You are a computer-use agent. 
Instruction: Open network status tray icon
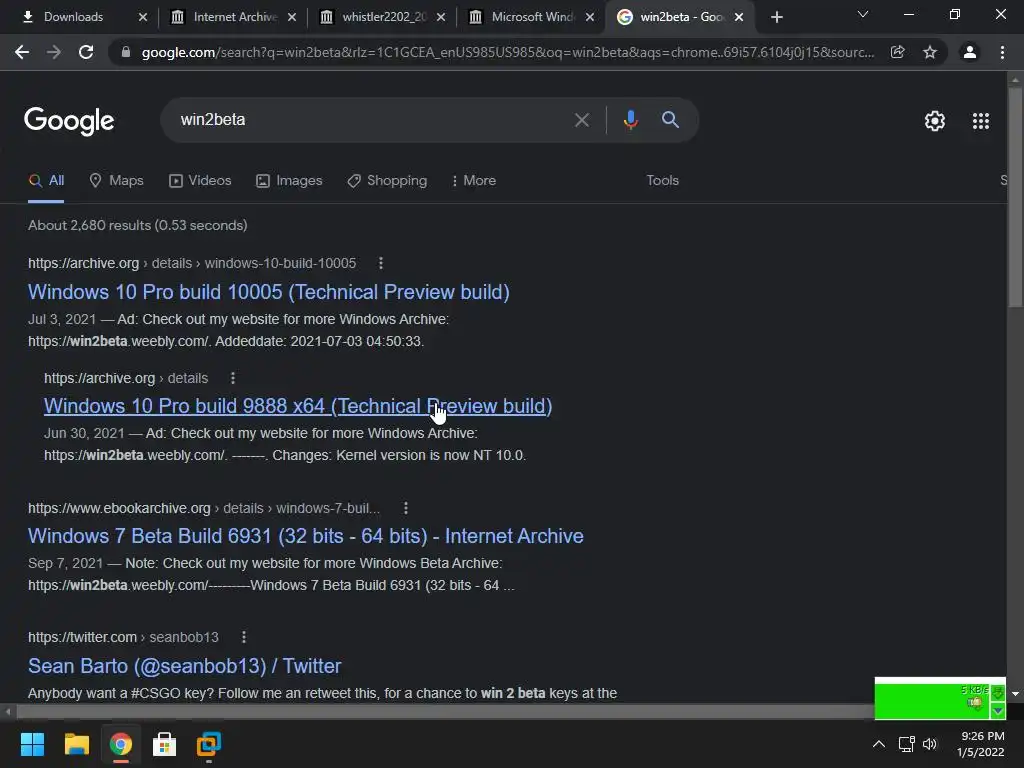point(906,744)
